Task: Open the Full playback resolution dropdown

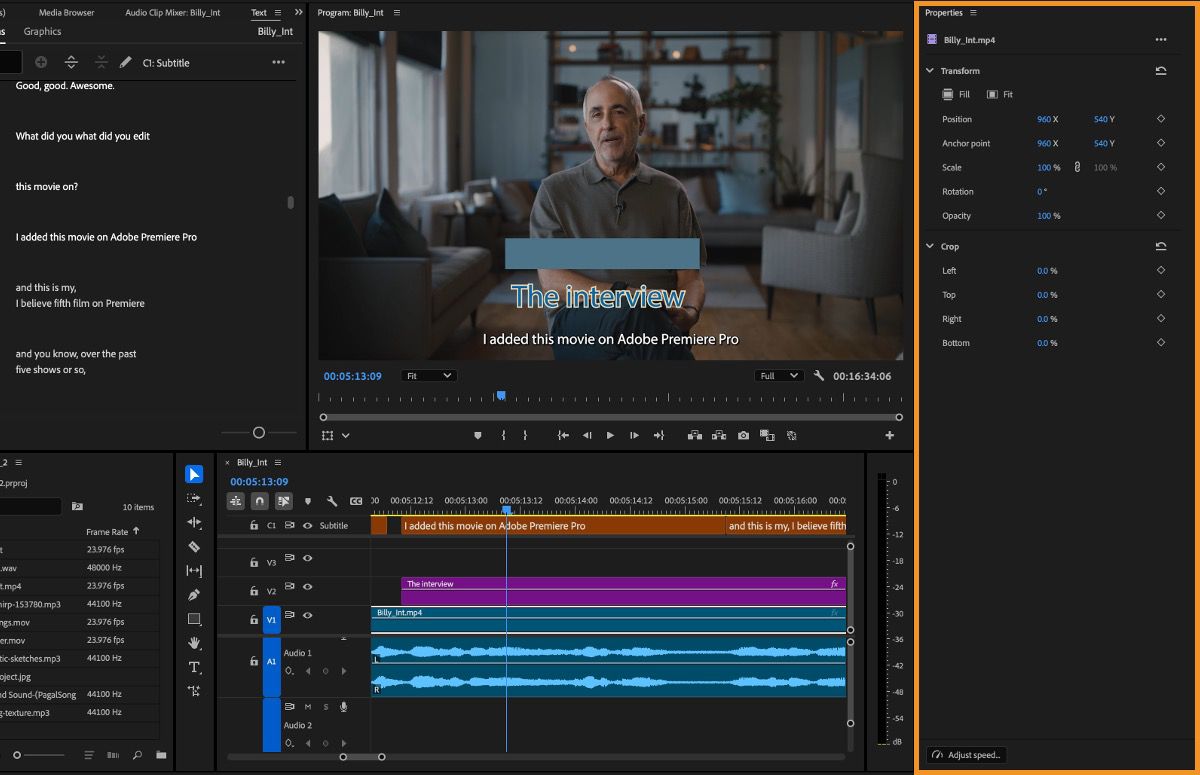Action: [779, 375]
